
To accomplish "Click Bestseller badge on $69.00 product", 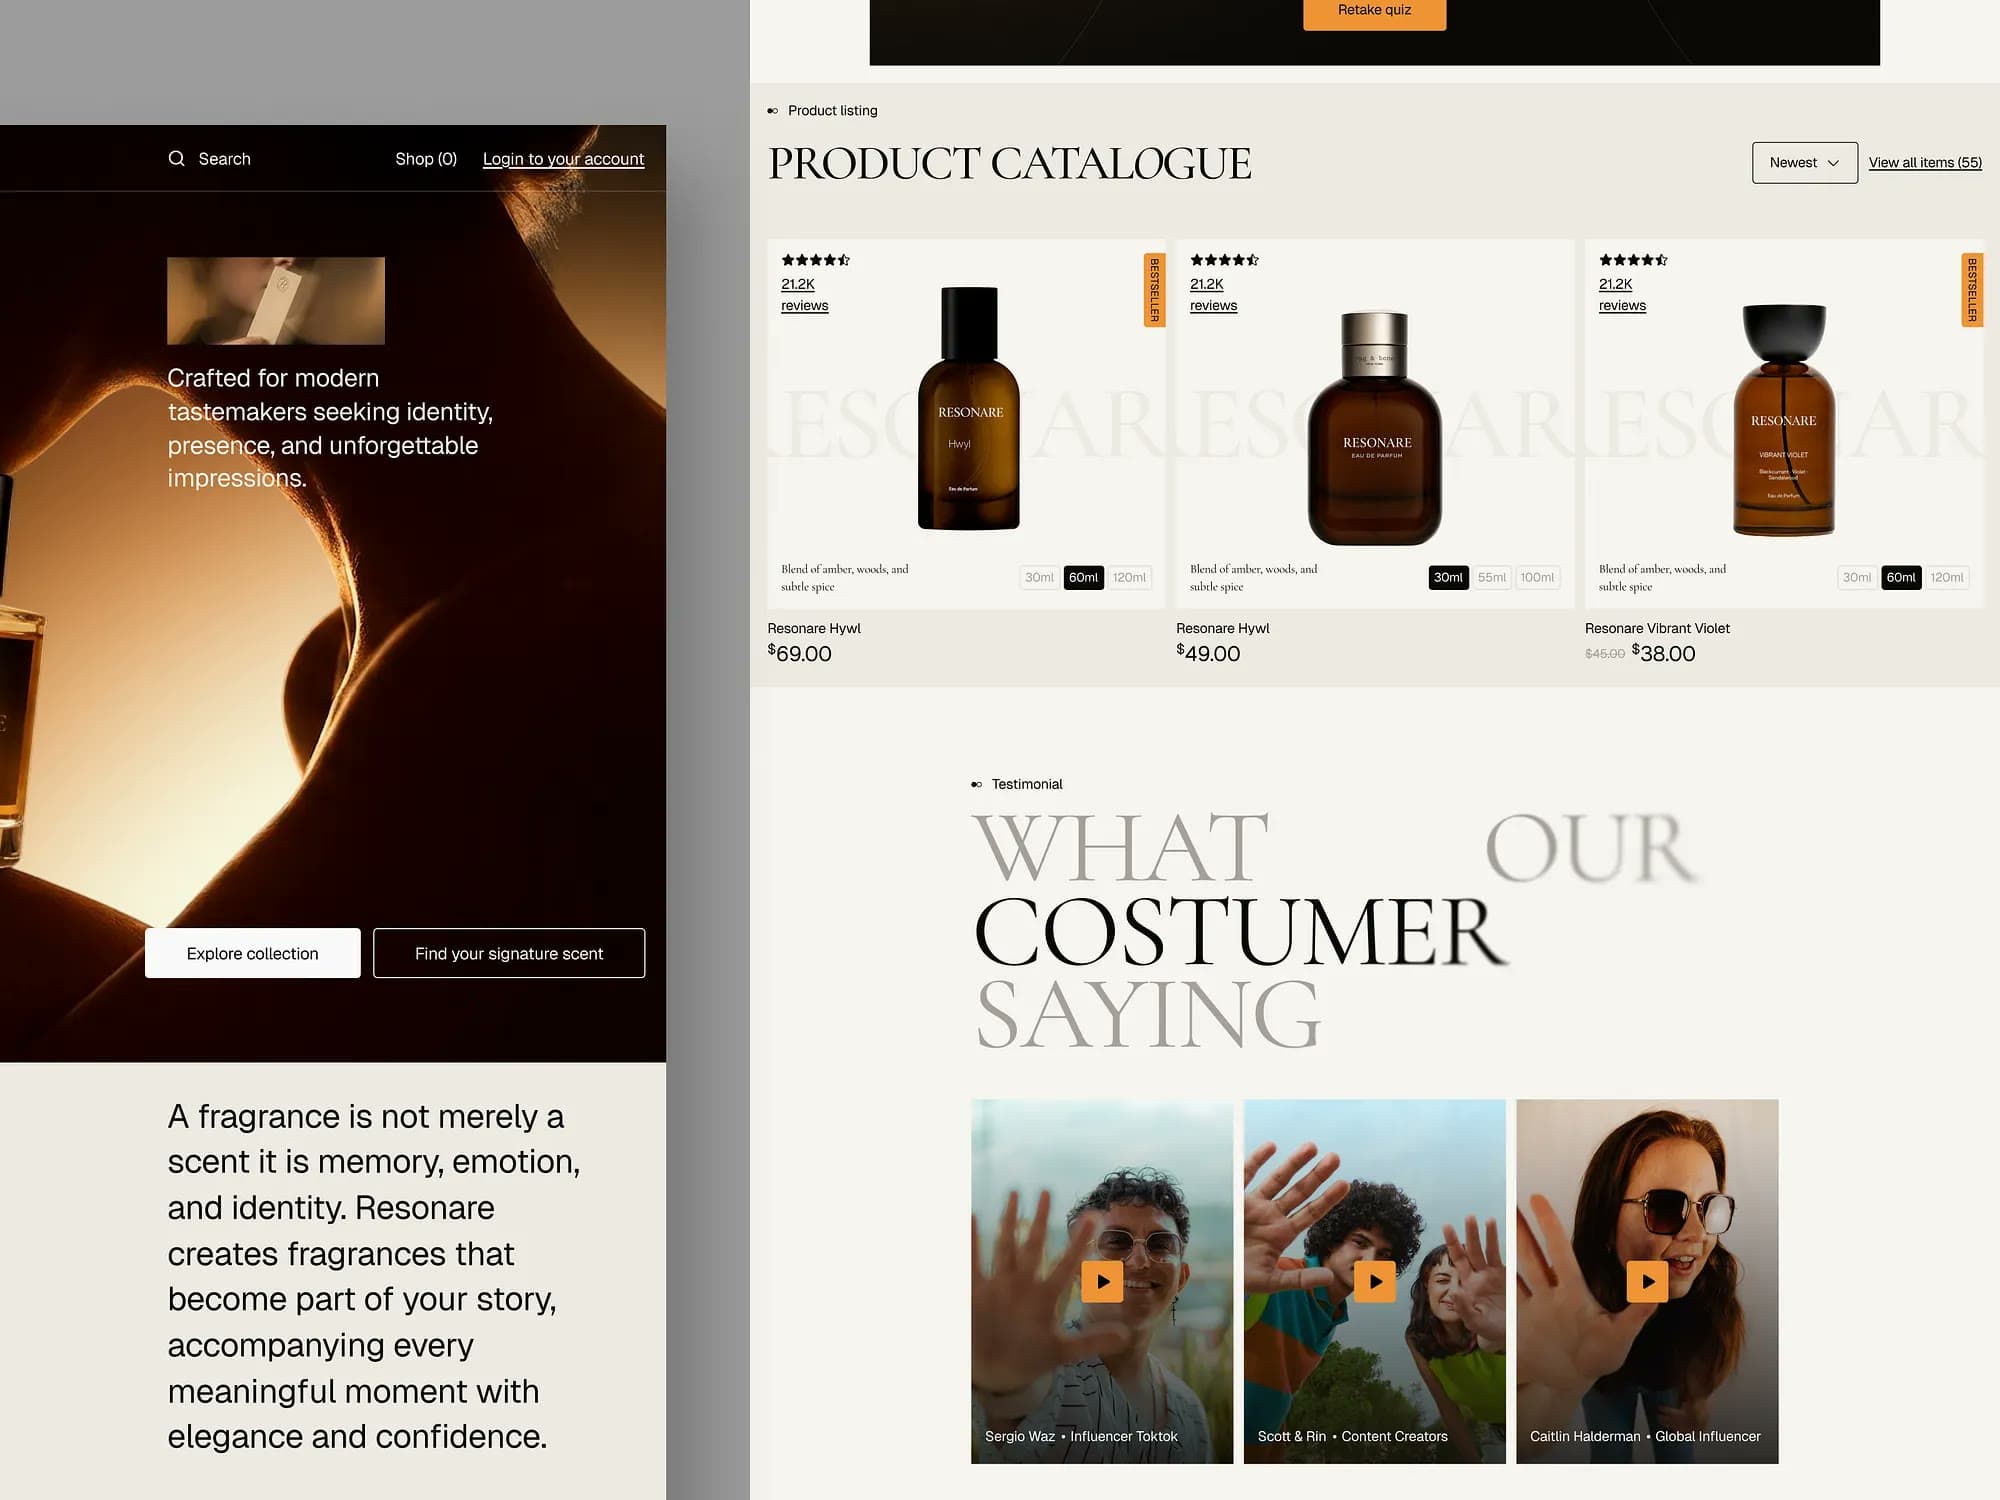I will coord(1154,290).
